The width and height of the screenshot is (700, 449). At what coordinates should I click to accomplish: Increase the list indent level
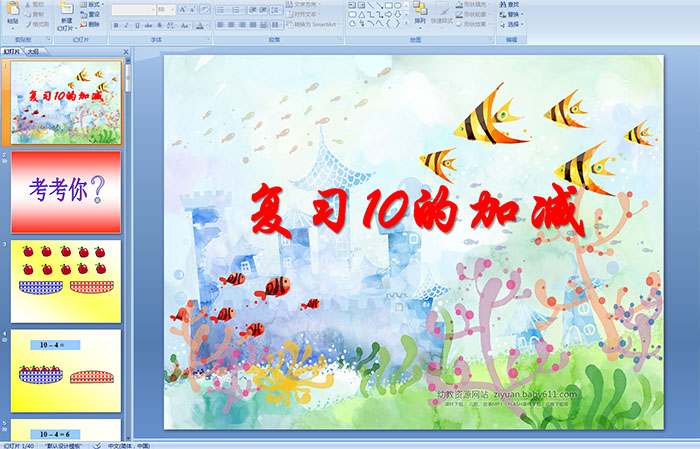263,10
